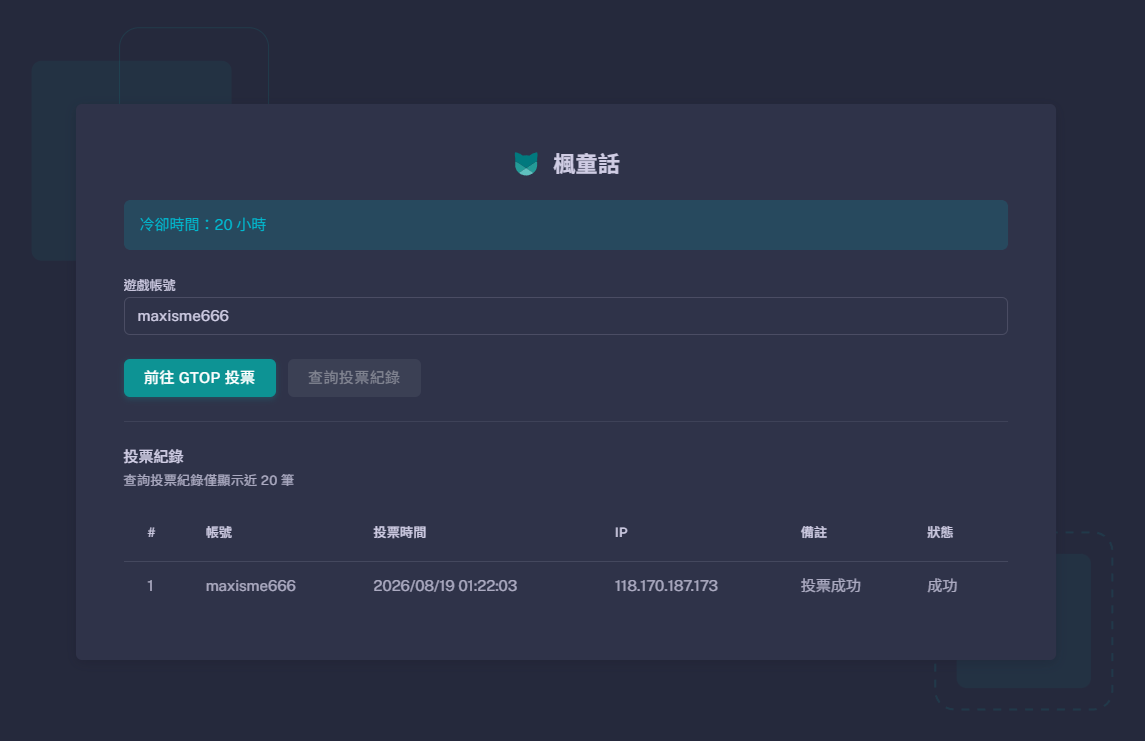Click the 2026/08/19 01:22:03 time cell
1145x741 pixels.
445,586
